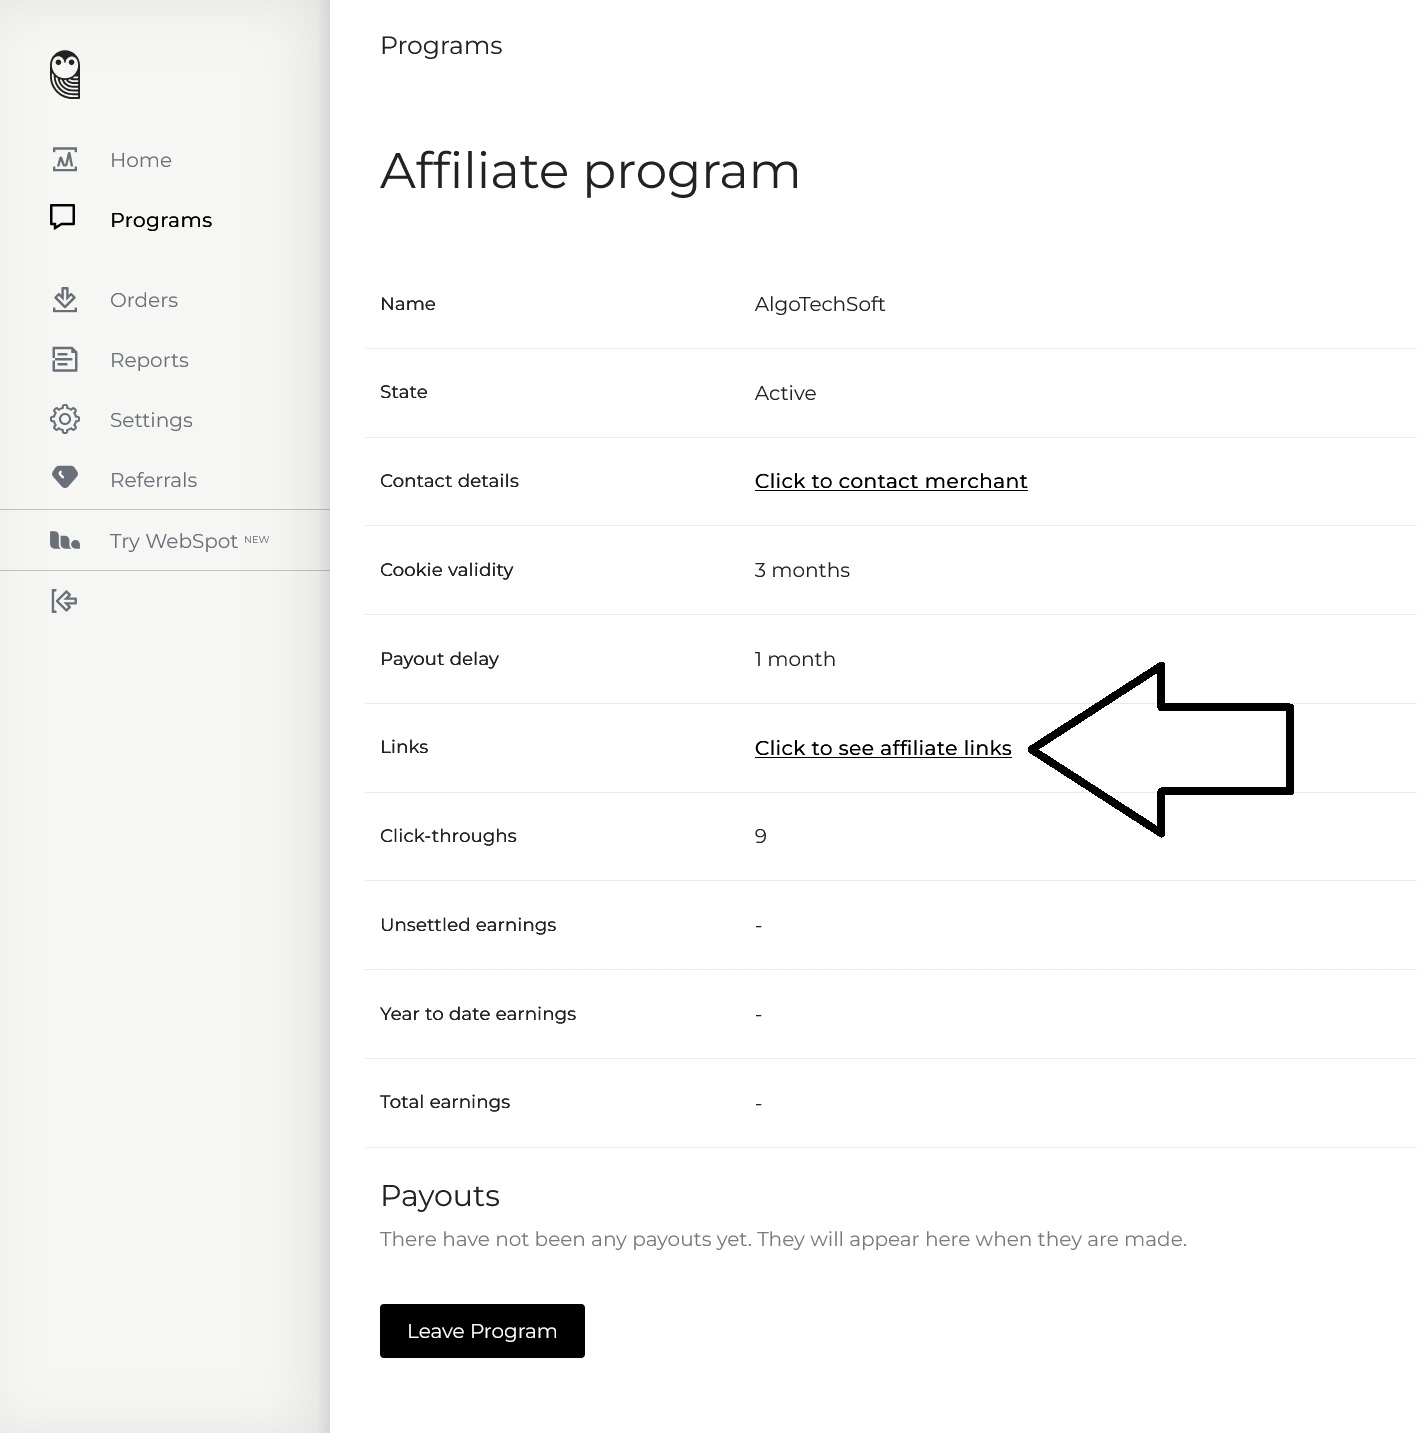The image size is (1417, 1433).
Task: Click the Programs speech bubble icon
Action: (x=63, y=218)
